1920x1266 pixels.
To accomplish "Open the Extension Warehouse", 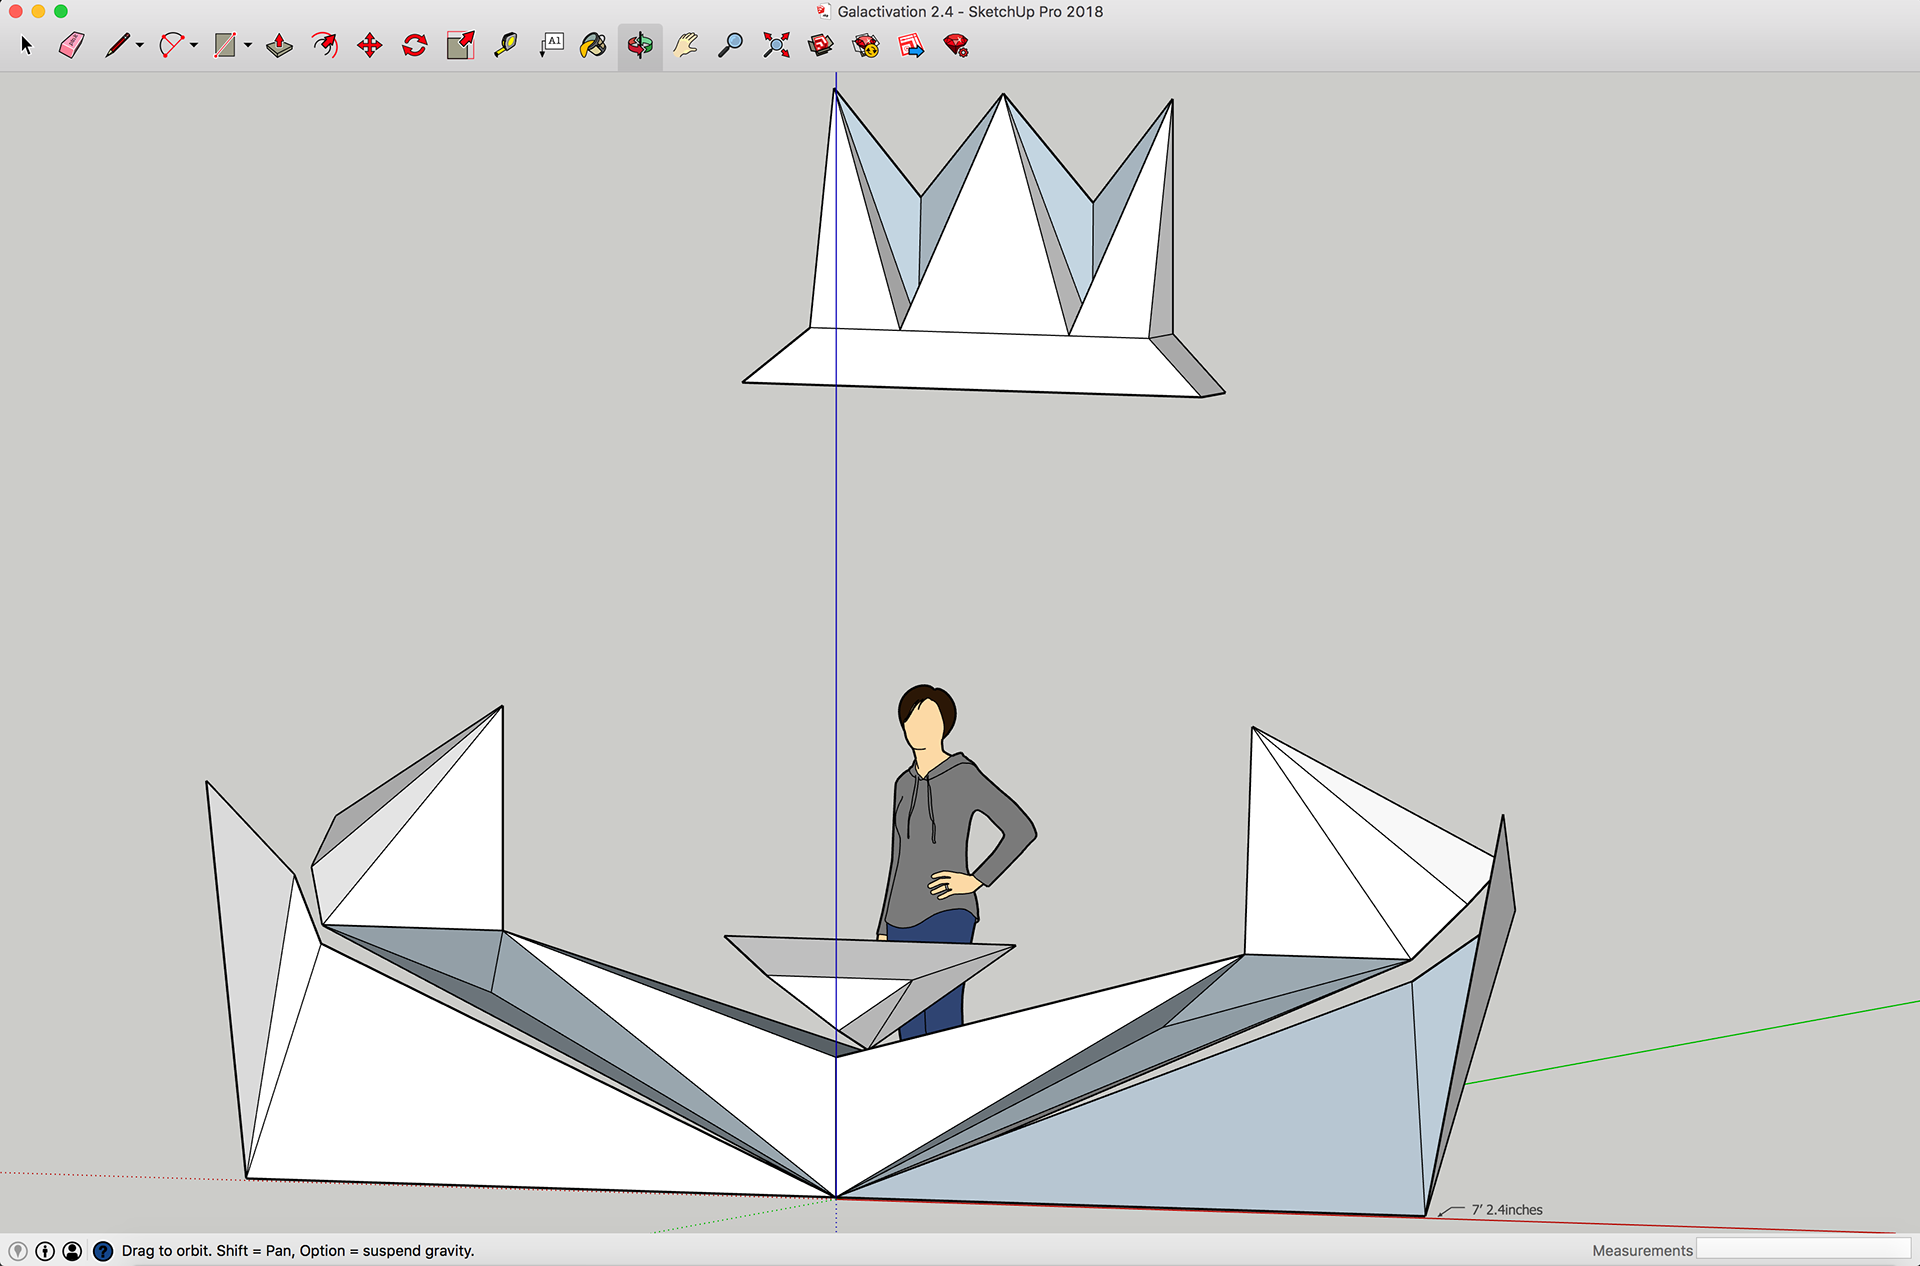I will point(866,45).
